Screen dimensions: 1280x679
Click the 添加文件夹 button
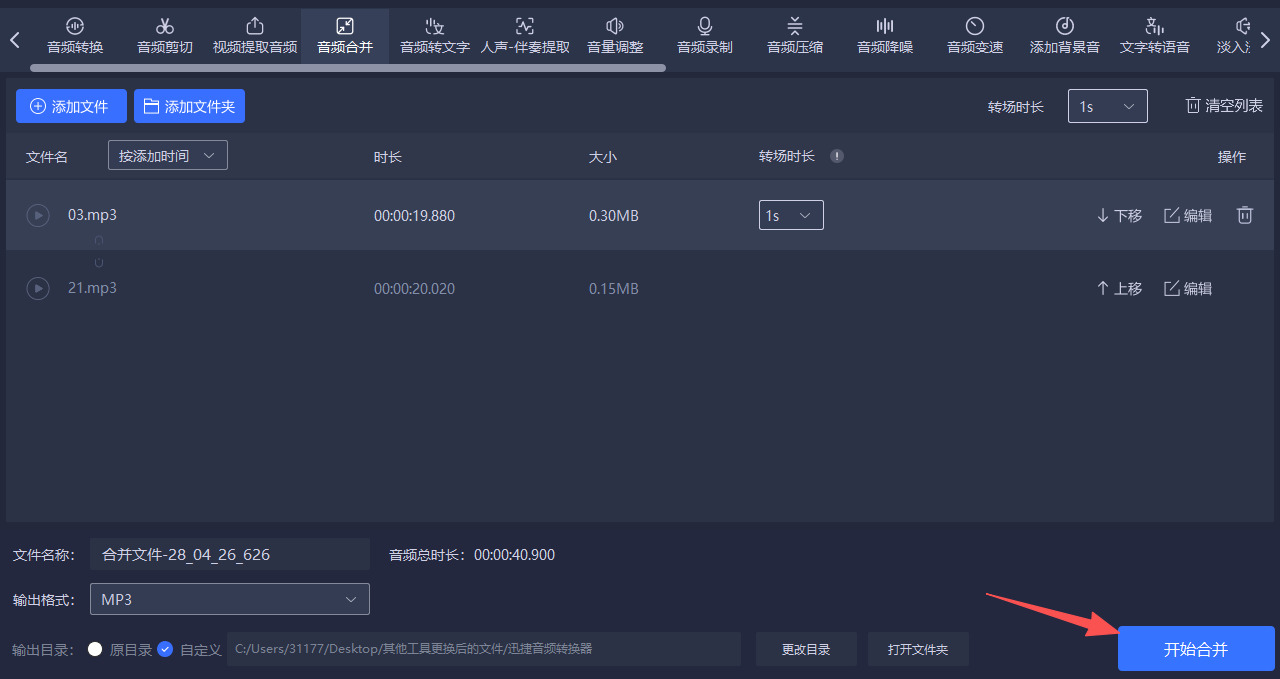pyautogui.click(x=189, y=106)
